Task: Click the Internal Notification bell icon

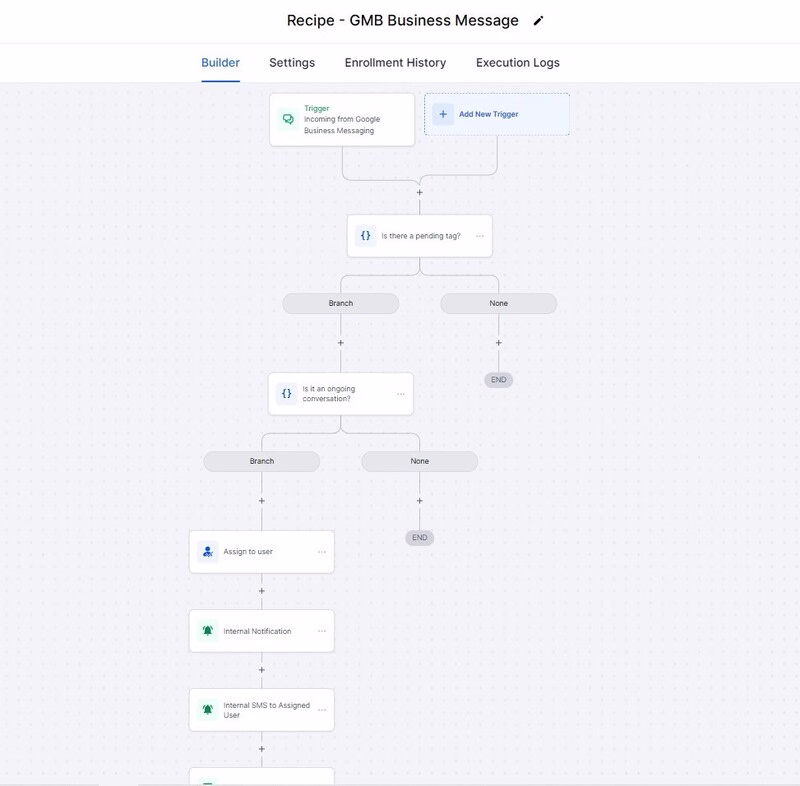Action: (x=208, y=631)
